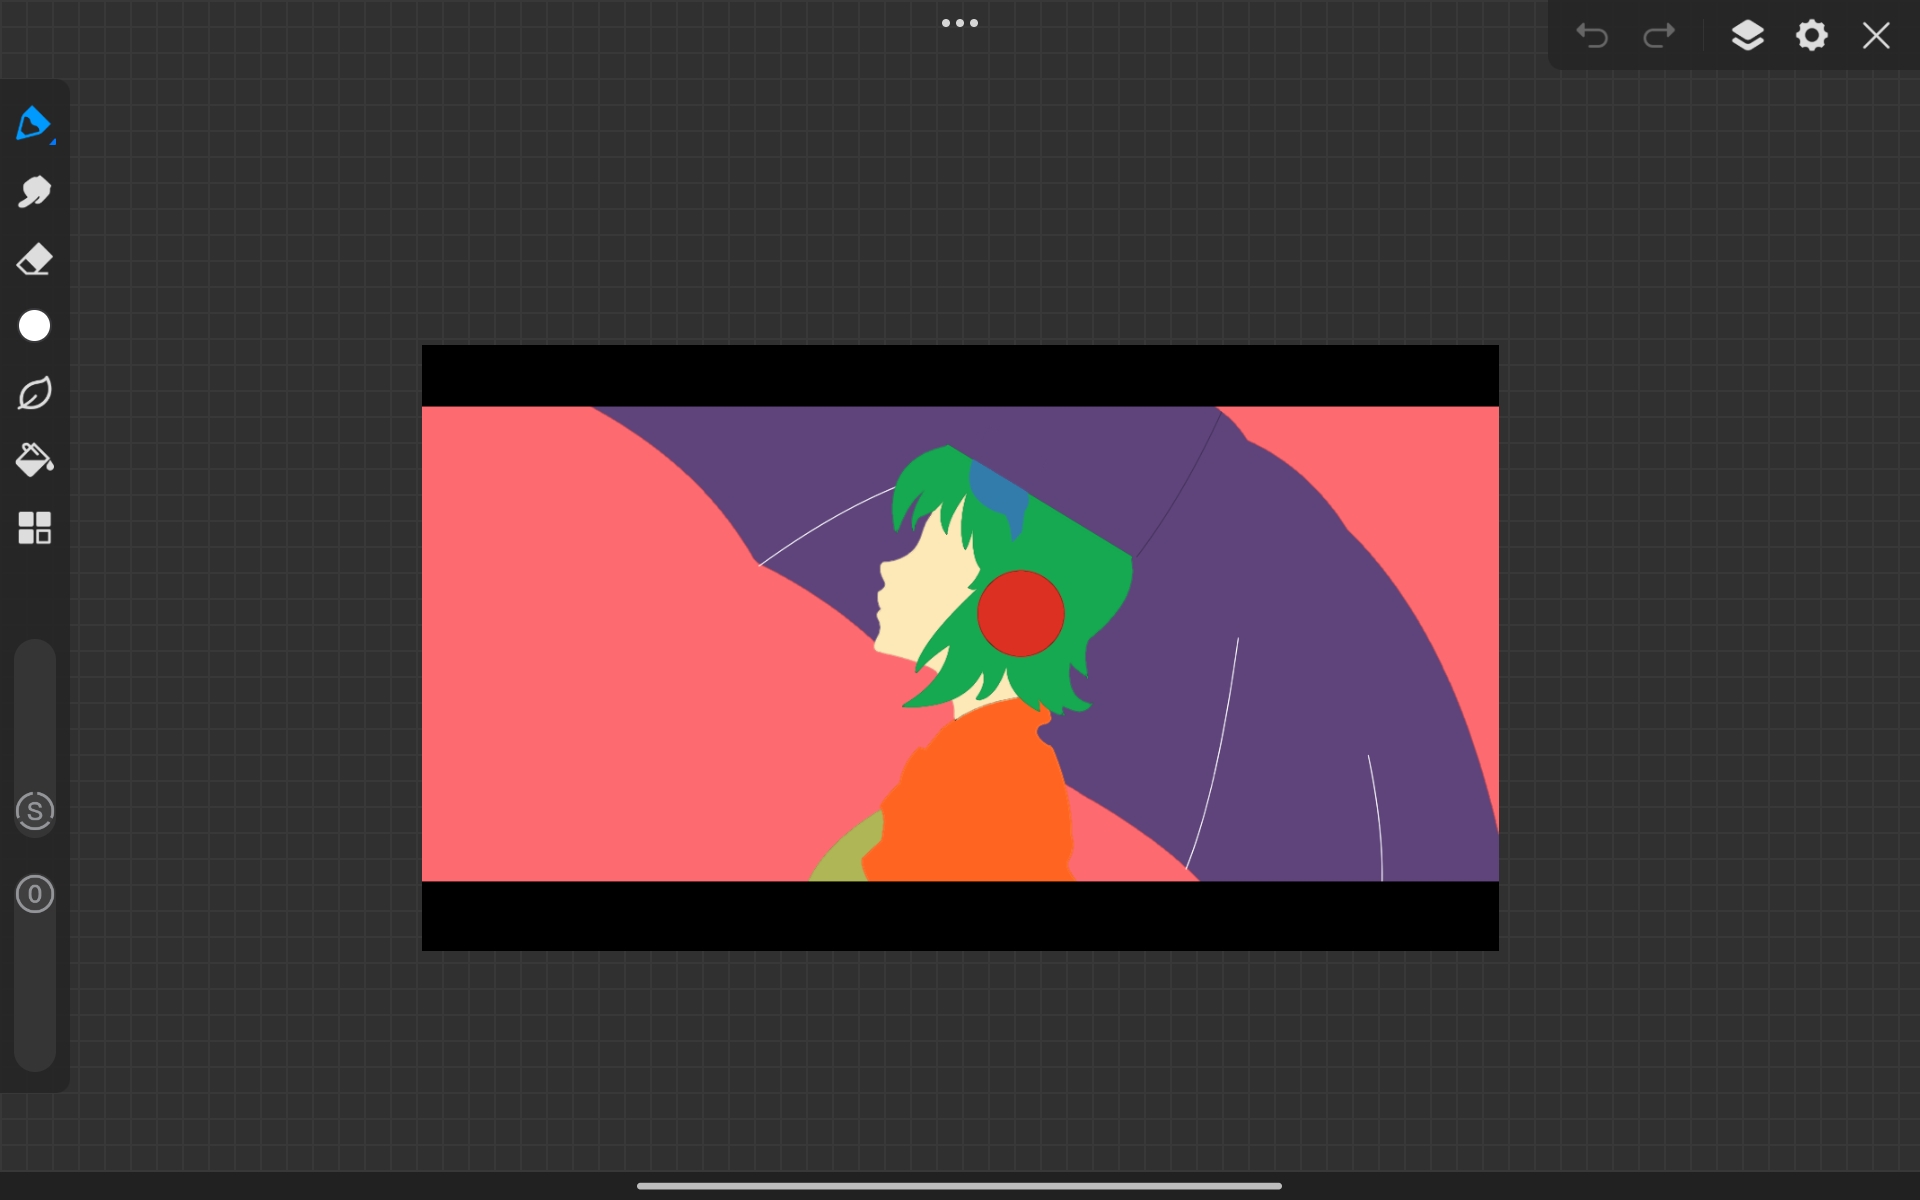Open the three-dots menu at top
Screen dimensions: 1920x1200
(959, 23)
